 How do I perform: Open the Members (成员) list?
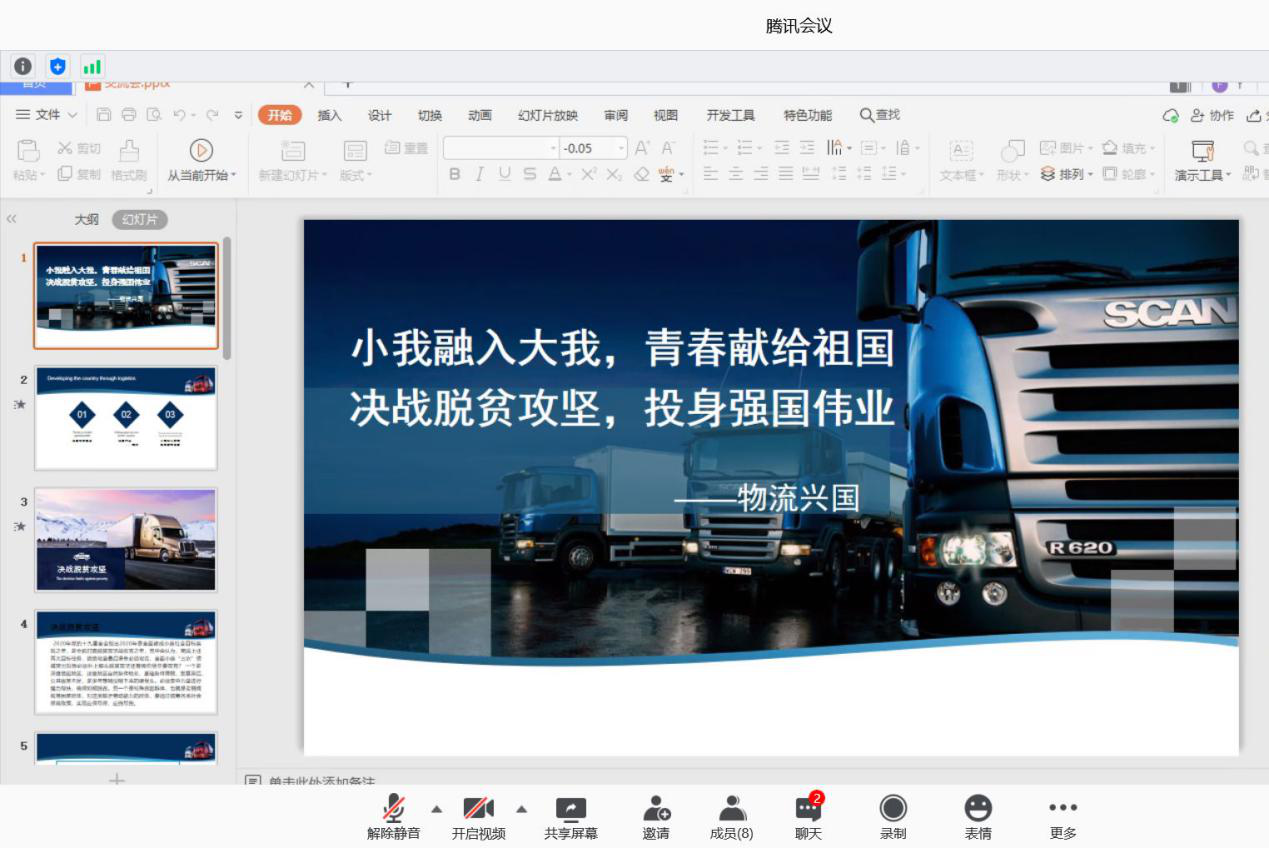[x=732, y=809]
